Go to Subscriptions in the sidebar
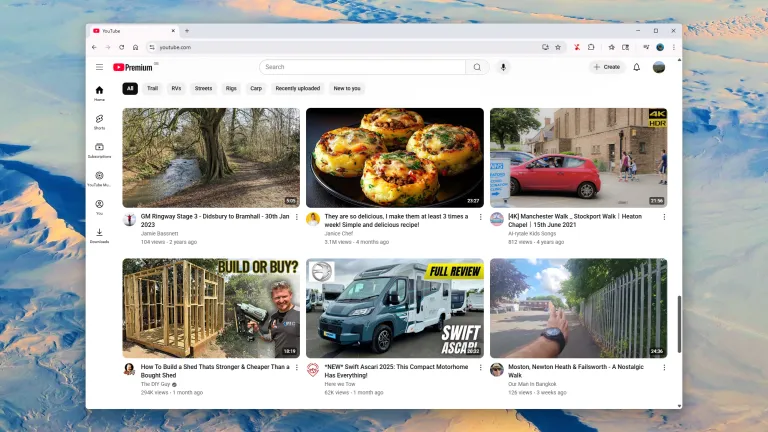The height and width of the screenshot is (432, 768). 99,150
